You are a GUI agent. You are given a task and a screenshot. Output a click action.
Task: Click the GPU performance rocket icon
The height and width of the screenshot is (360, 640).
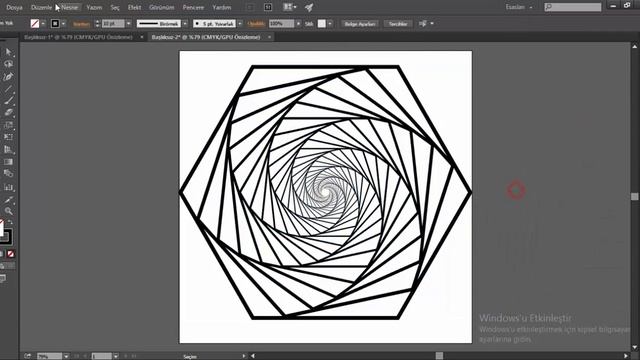[309, 7]
